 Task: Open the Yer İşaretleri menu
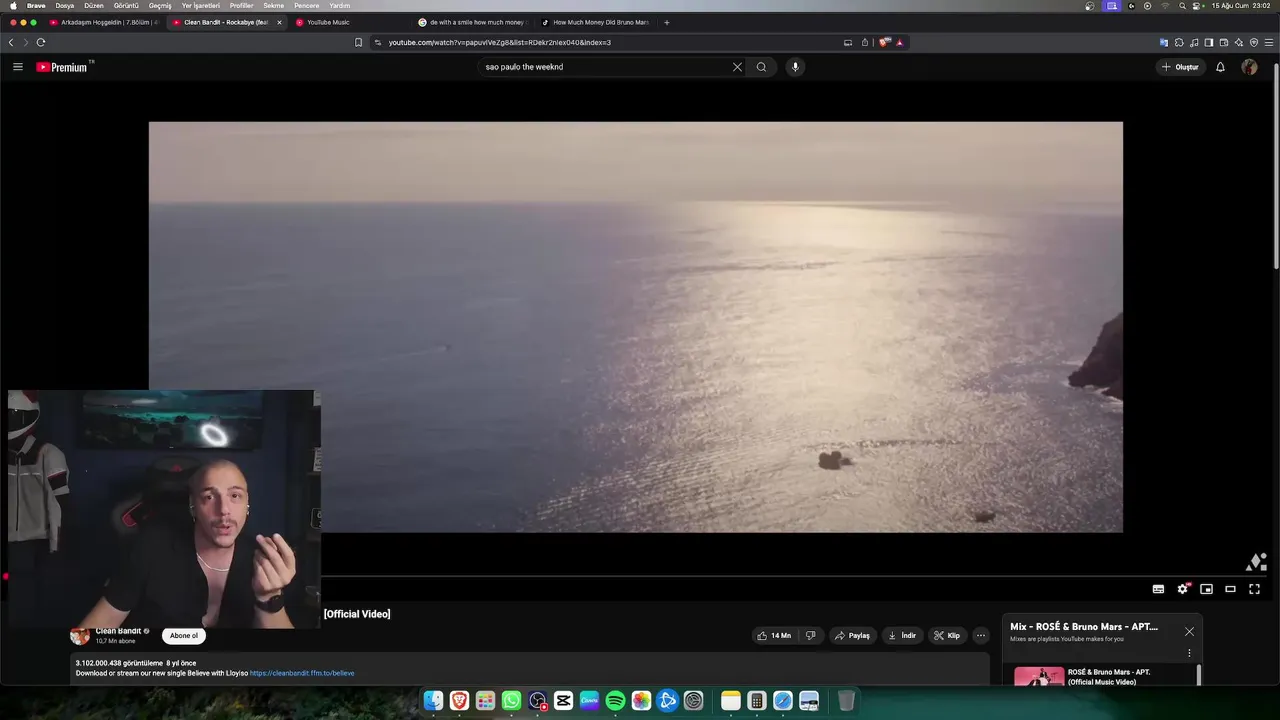click(201, 5)
